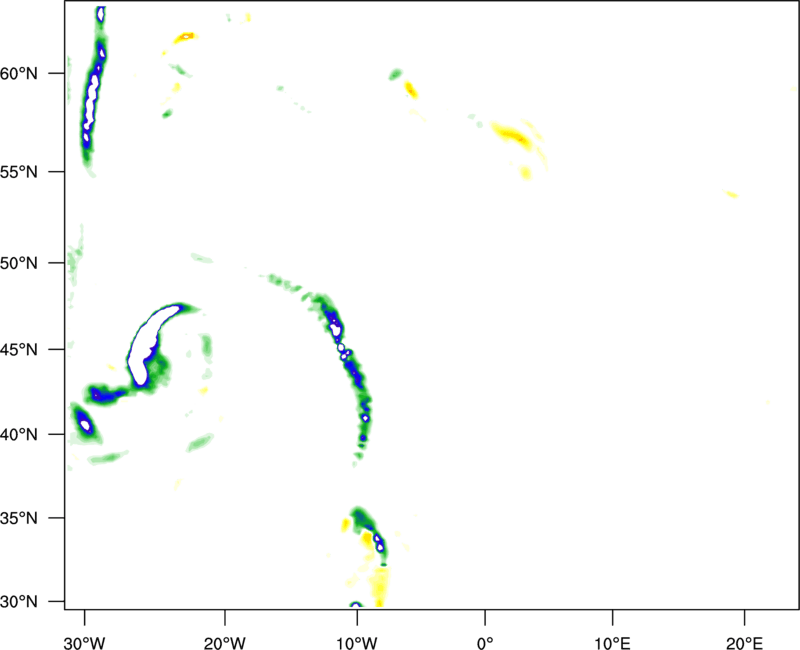Screen dimensions: 800x650
Task: Click the 20°W longitude label
Action: (224, 643)
